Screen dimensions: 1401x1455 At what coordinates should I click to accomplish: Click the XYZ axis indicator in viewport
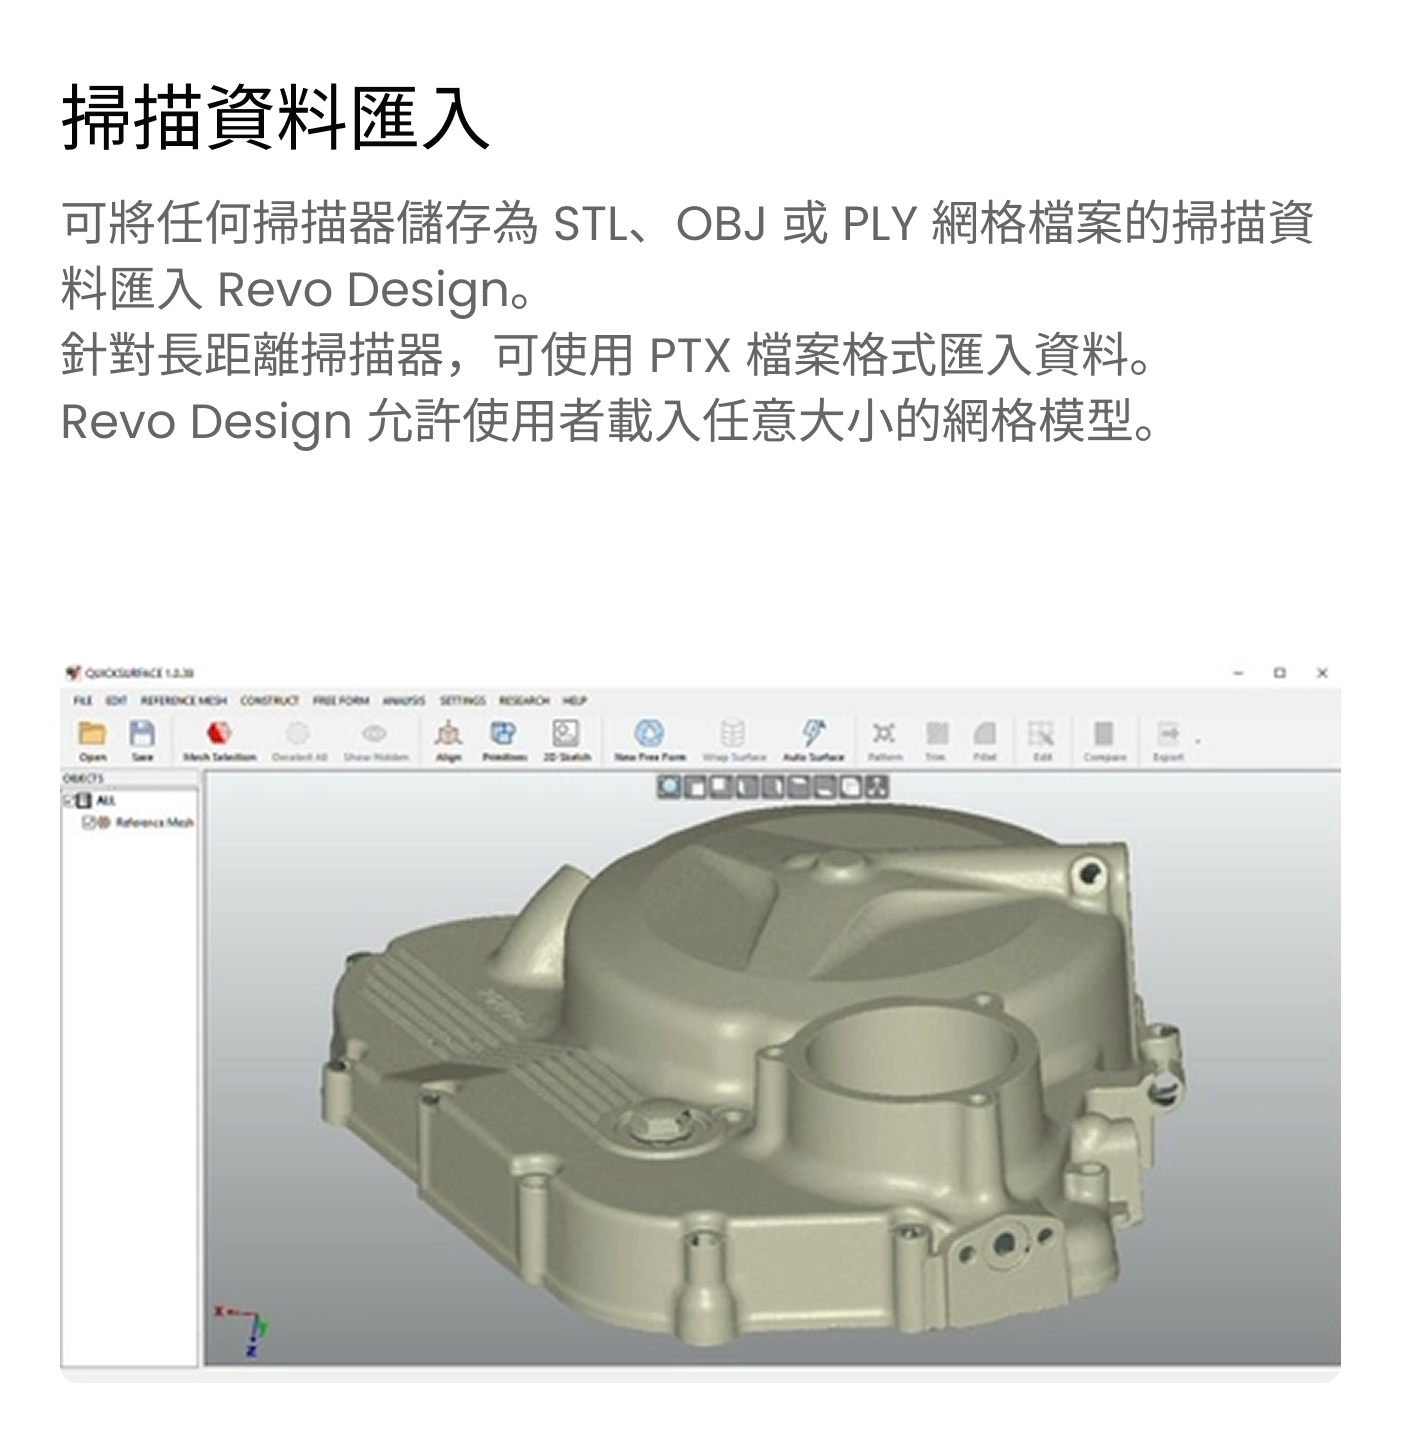(x=242, y=1330)
